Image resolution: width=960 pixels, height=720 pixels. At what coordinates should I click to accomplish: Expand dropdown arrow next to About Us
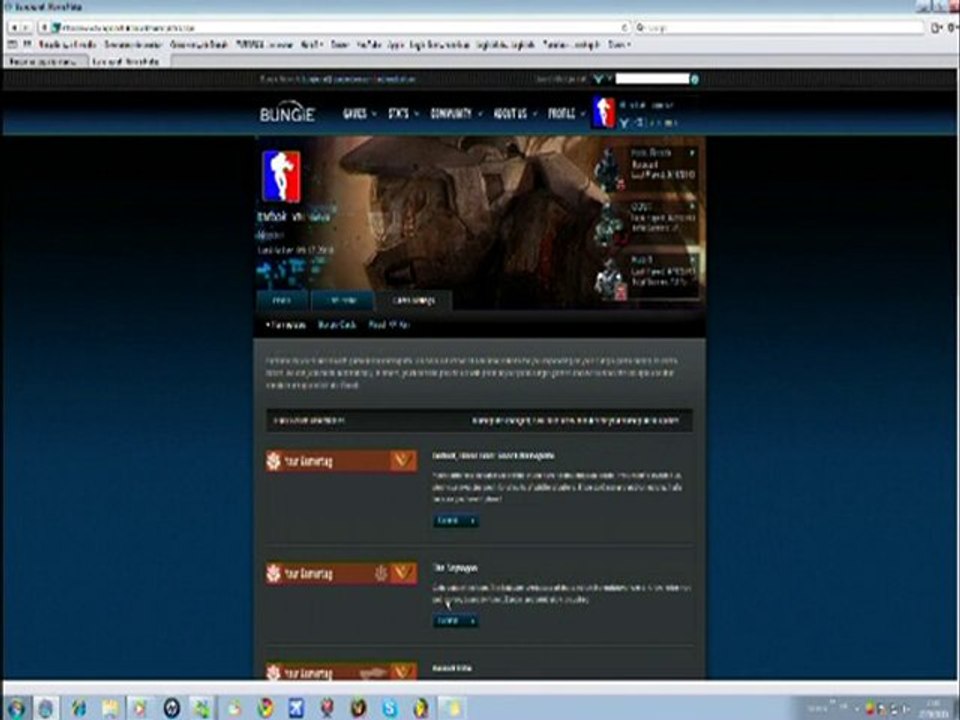[x=534, y=114]
